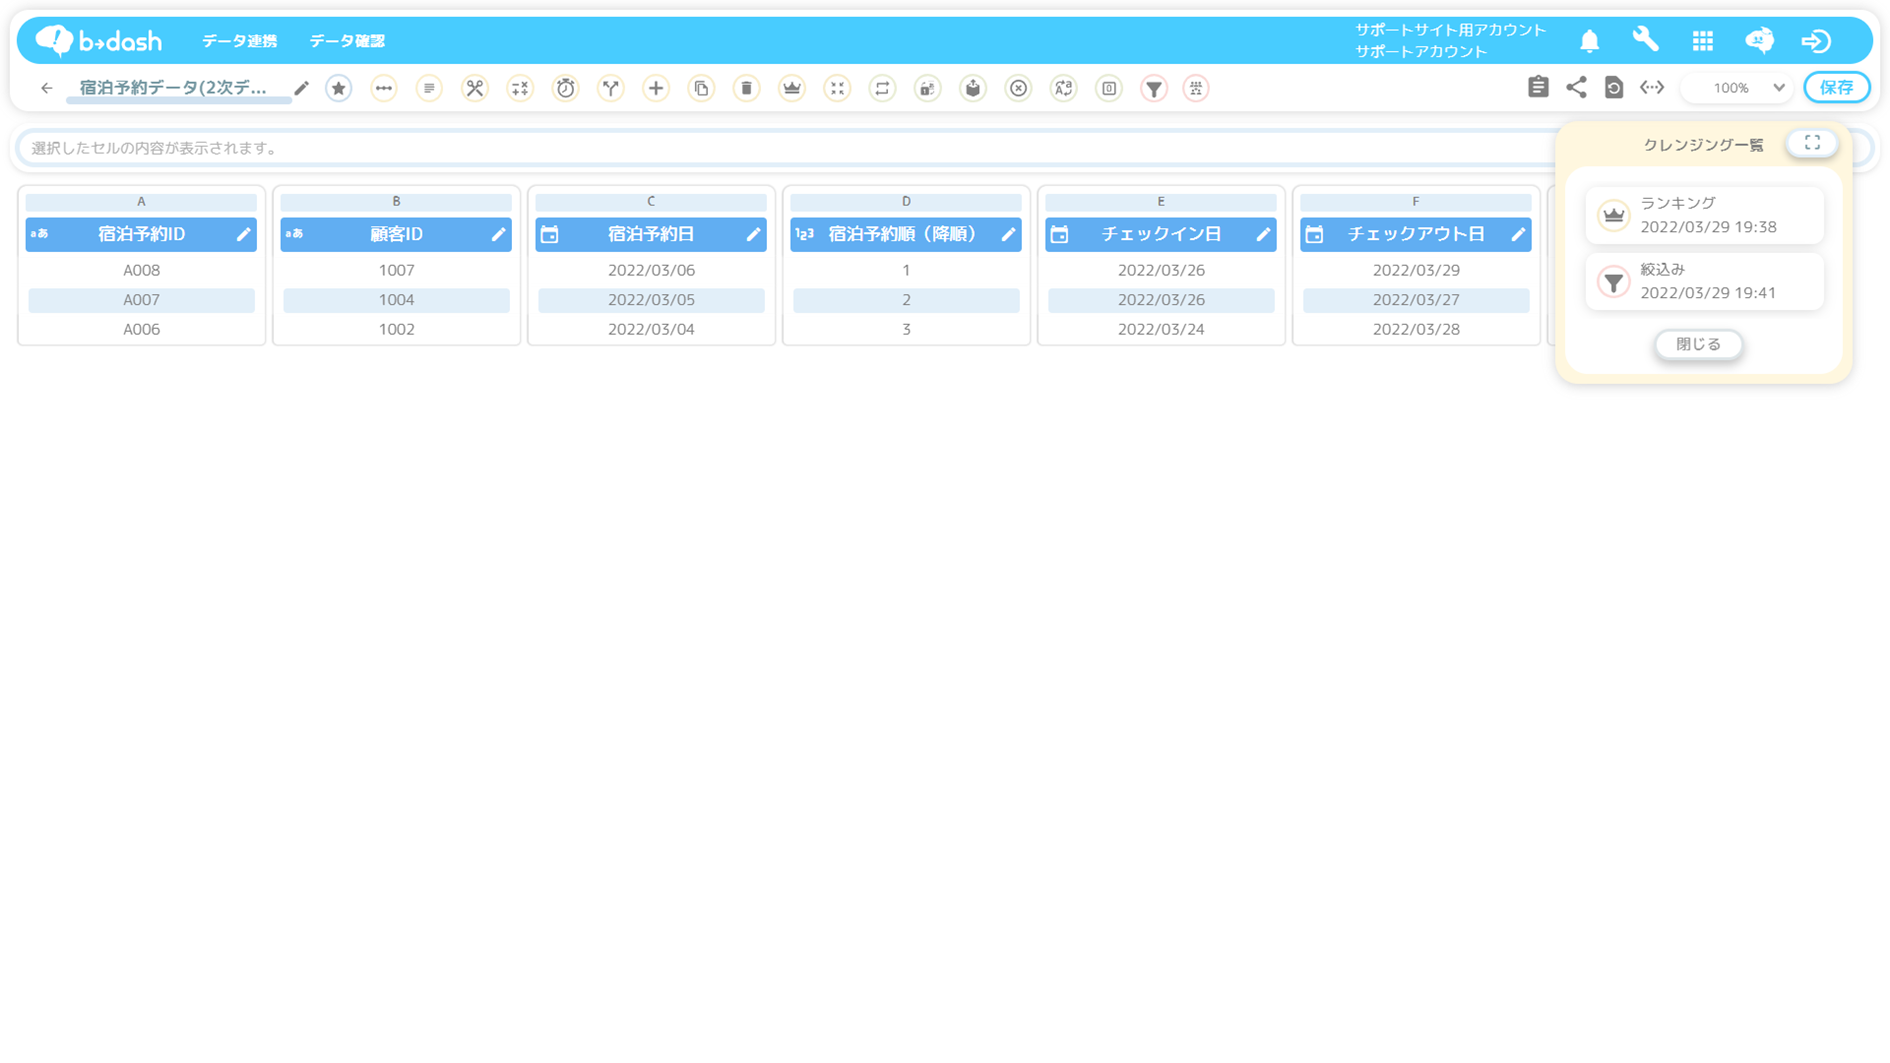Select the horizontal width arrows tool

click(384, 88)
